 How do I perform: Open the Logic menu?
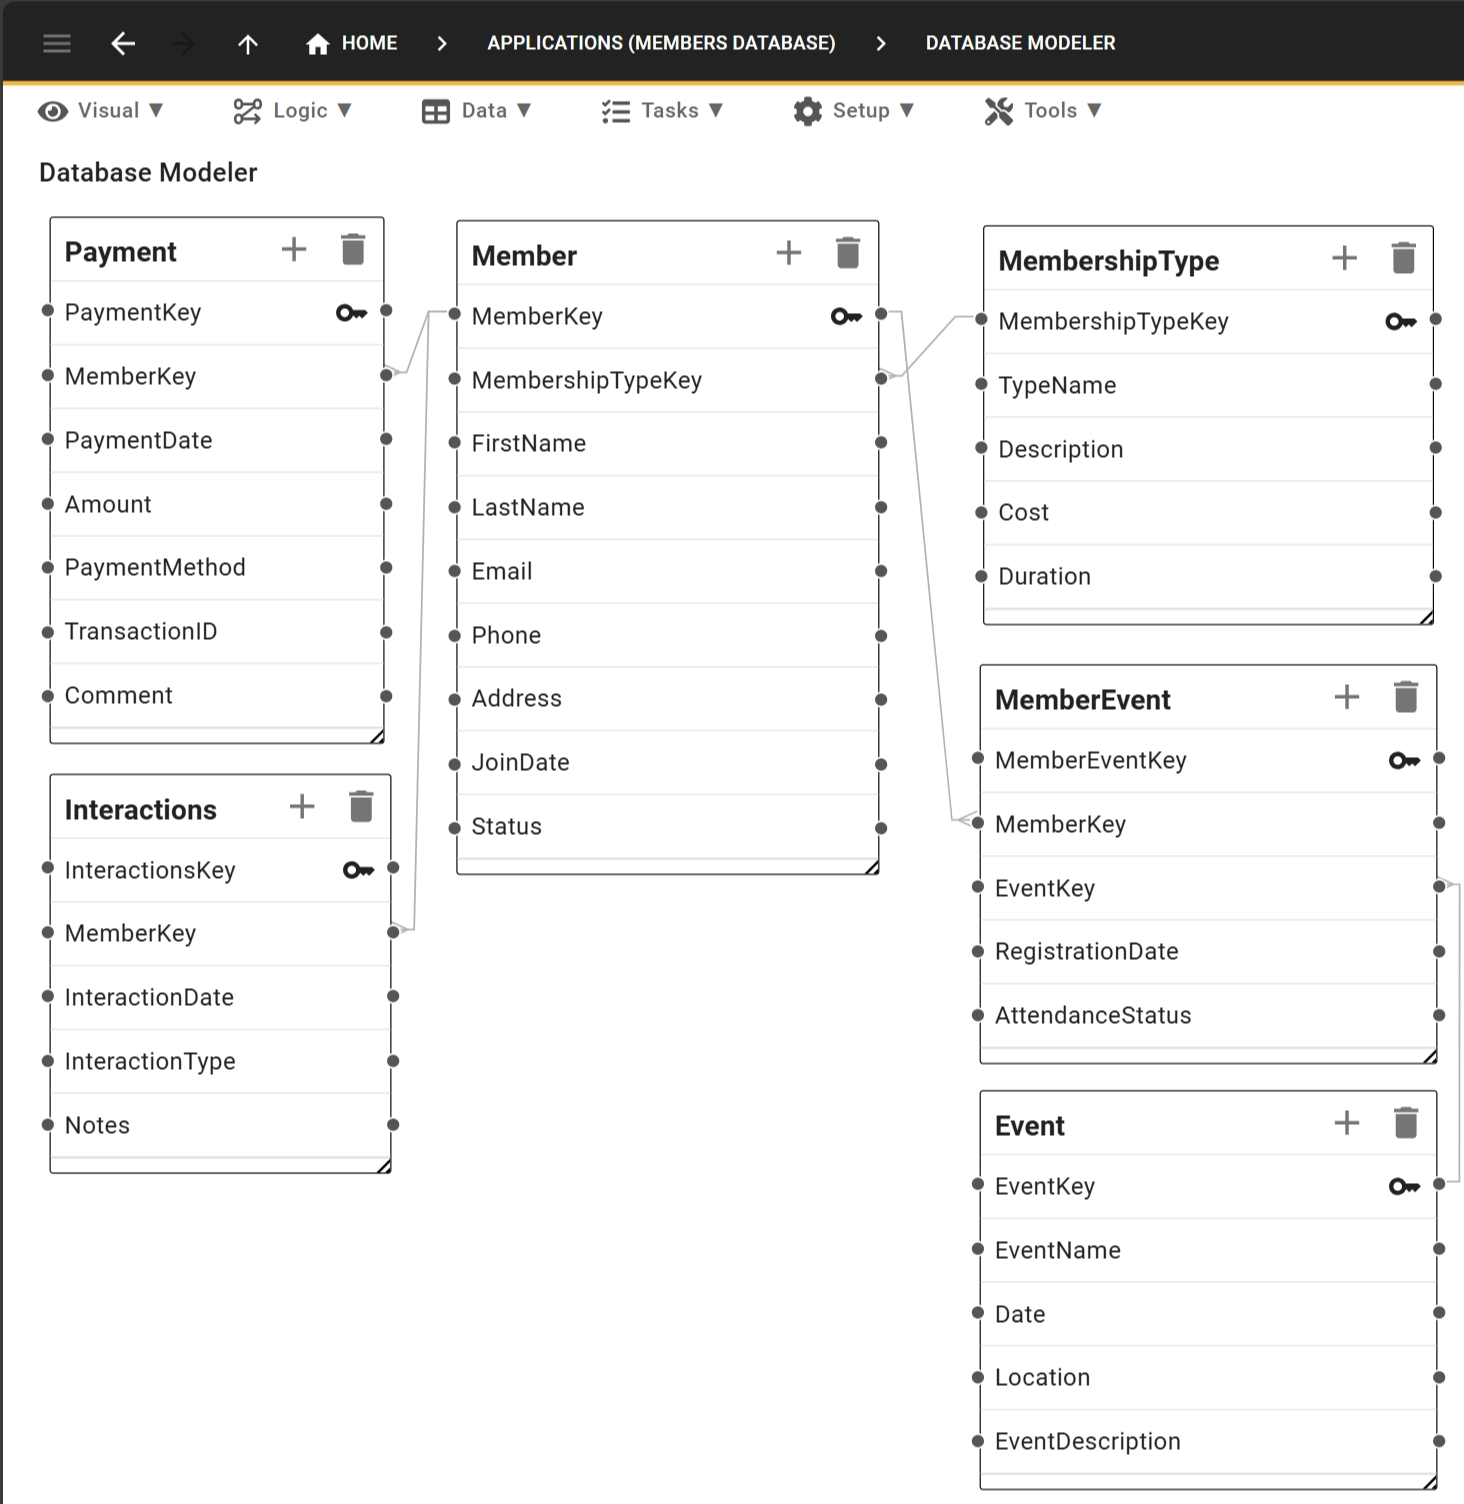click(x=291, y=110)
